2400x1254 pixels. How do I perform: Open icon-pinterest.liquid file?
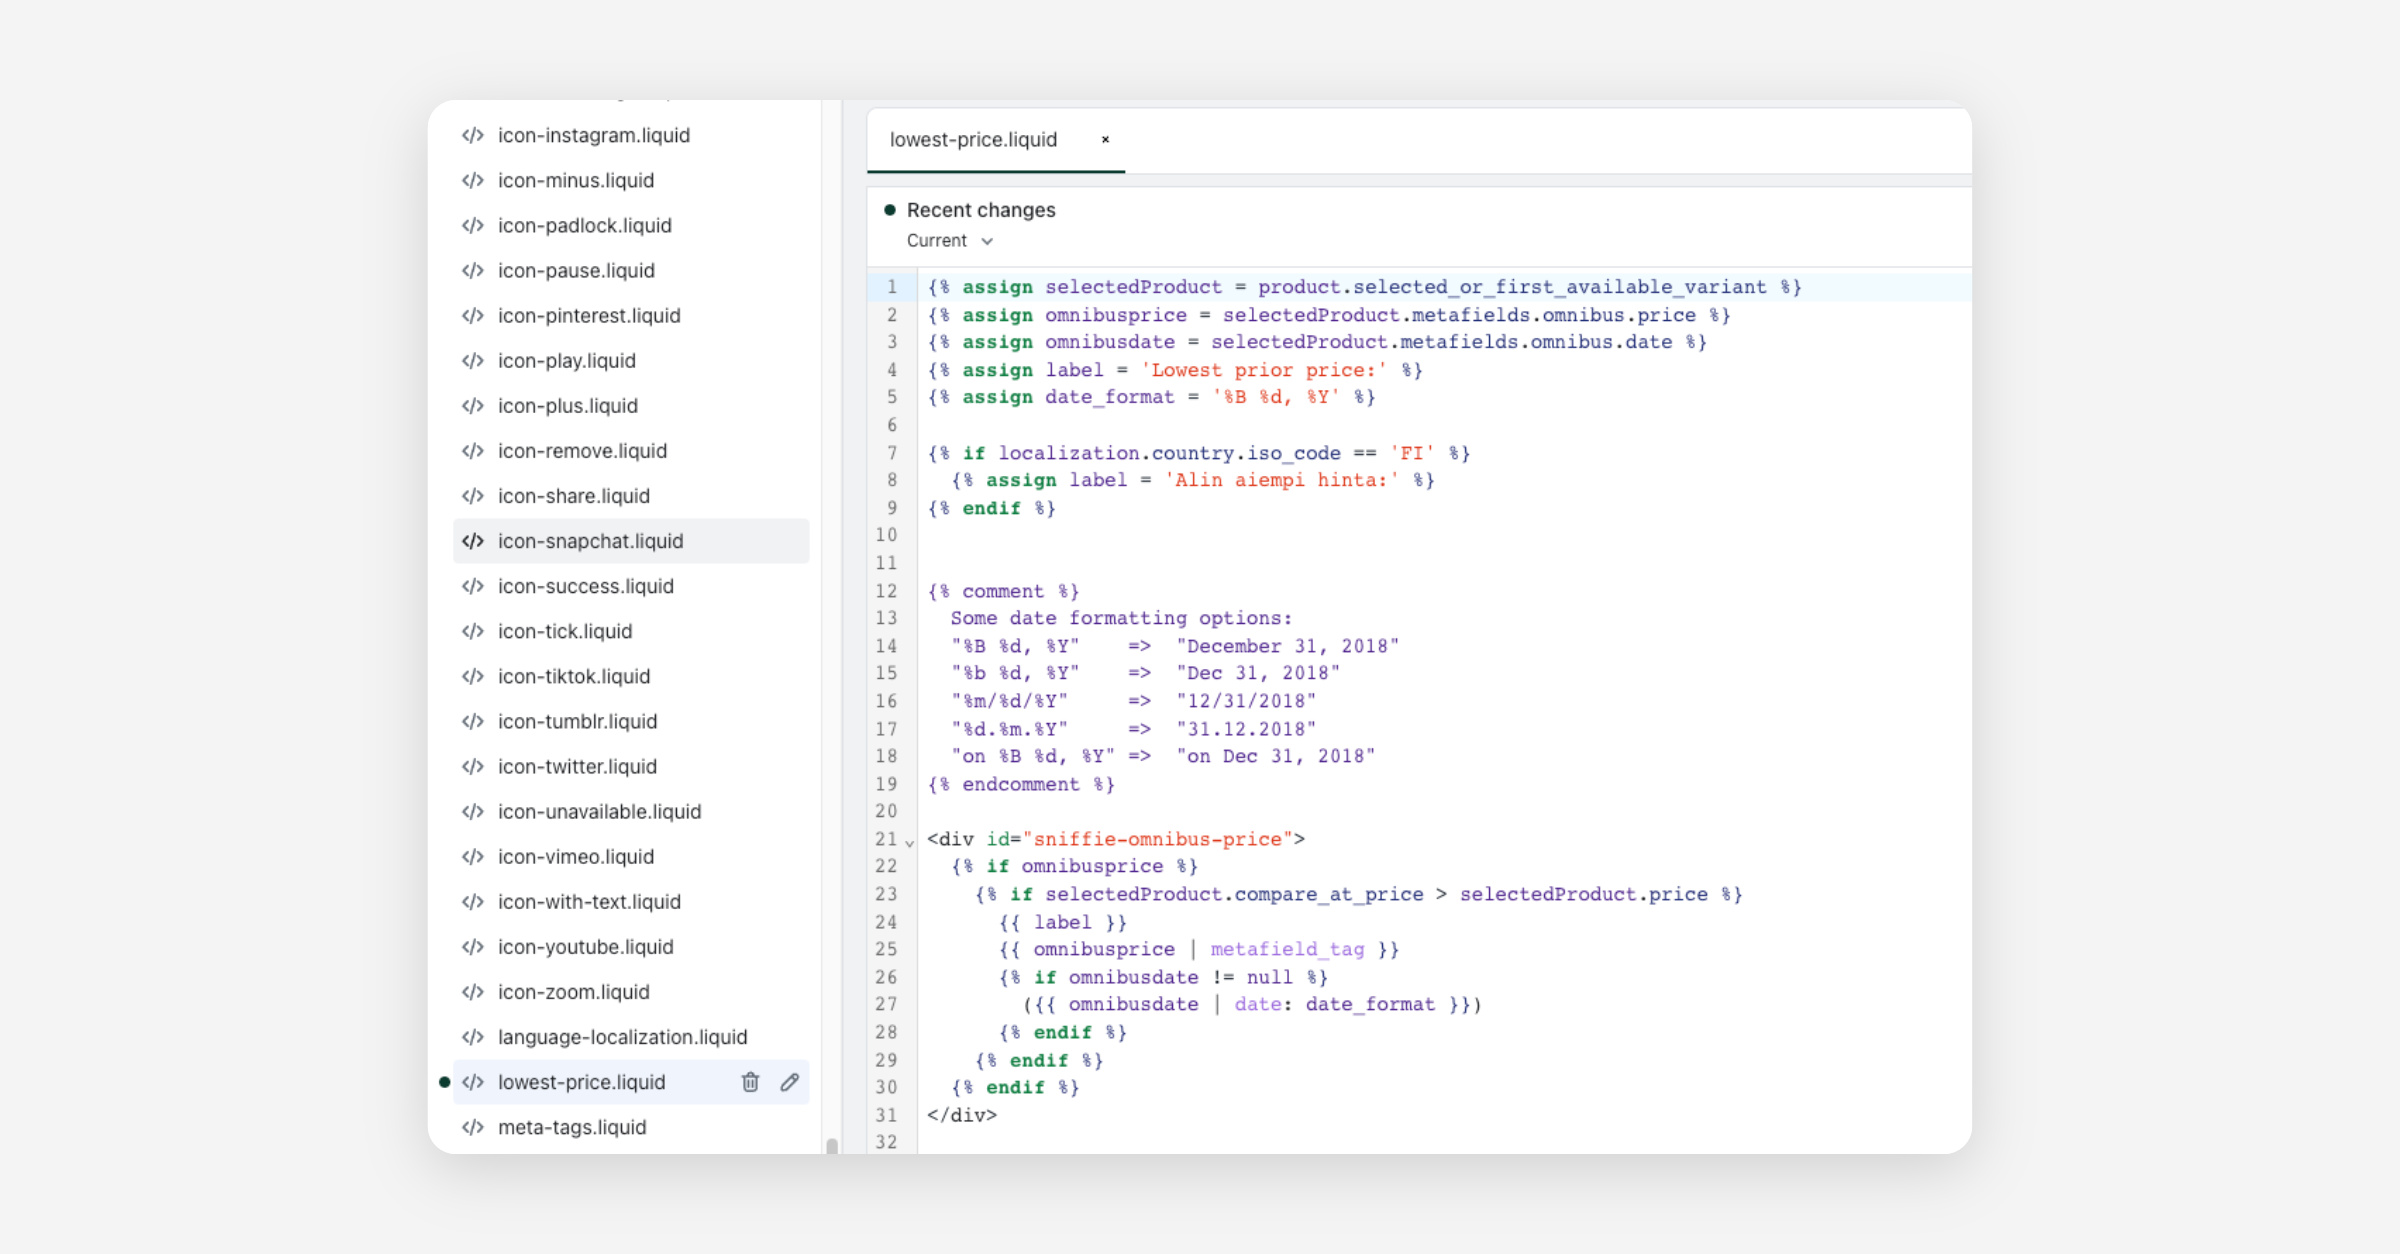pos(589,315)
